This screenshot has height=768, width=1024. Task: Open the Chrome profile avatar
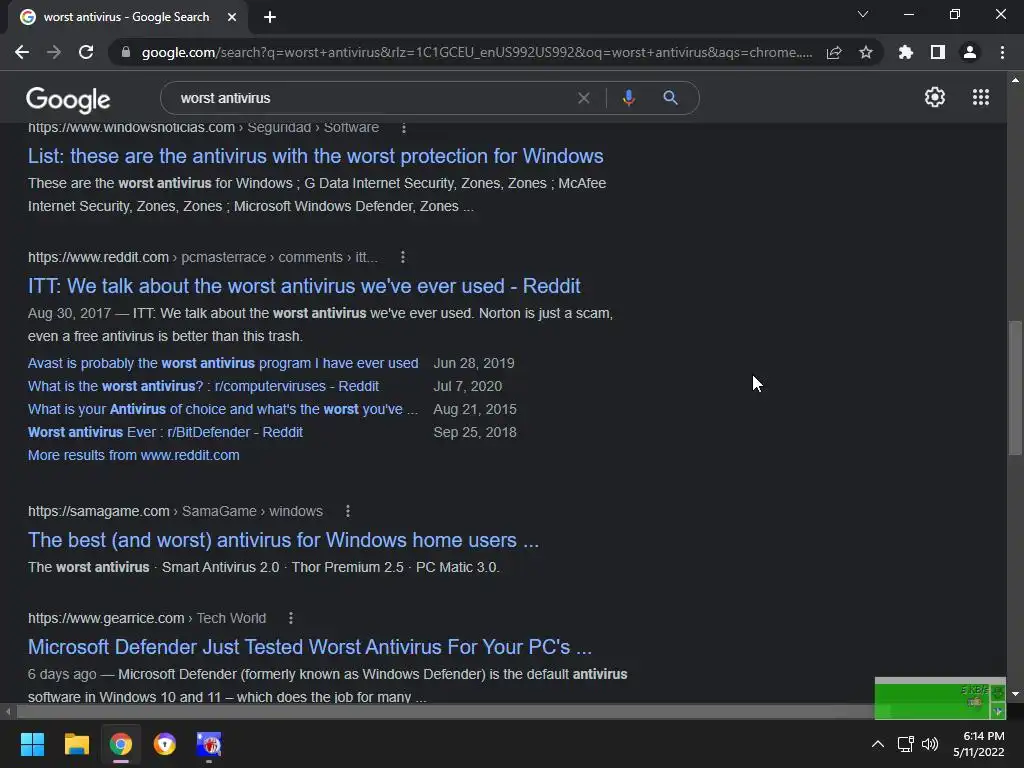pyautogui.click(x=970, y=52)
